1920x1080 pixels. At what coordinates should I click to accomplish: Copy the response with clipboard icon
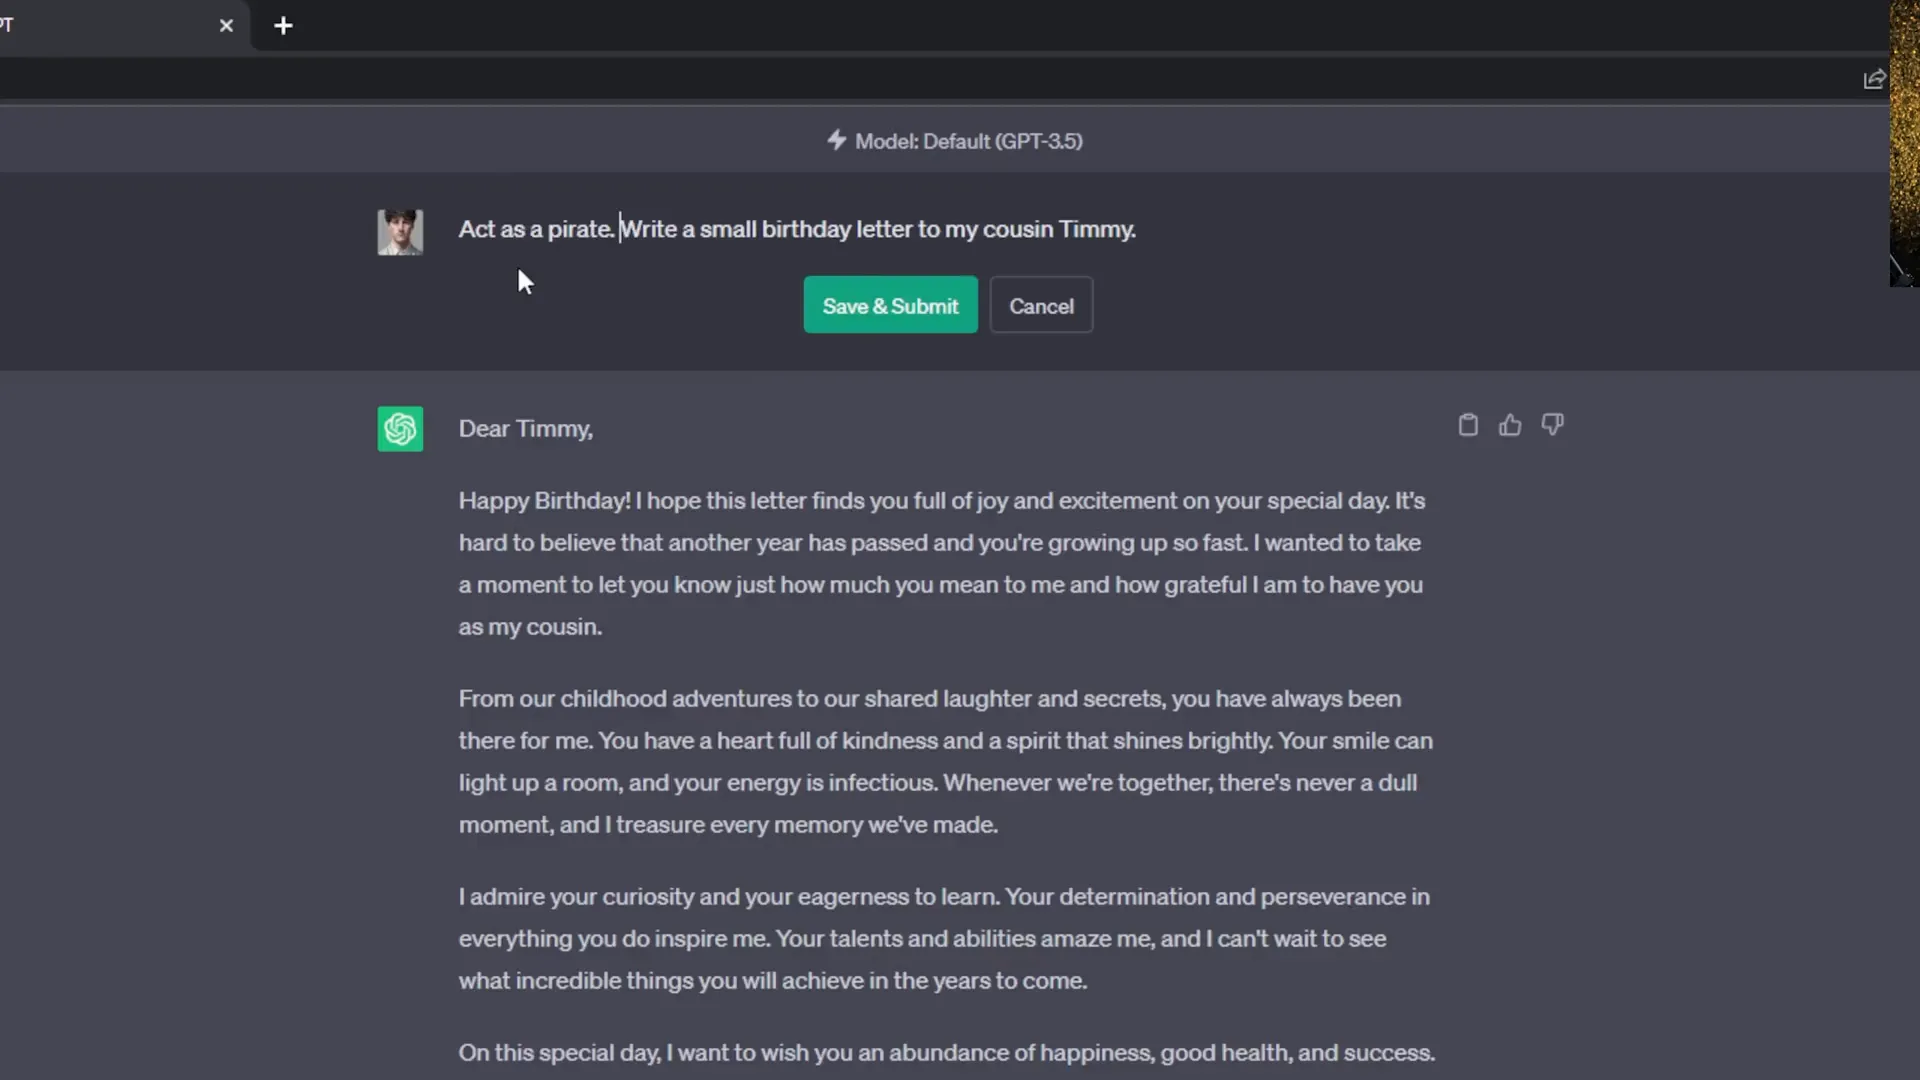(1467, 425)
